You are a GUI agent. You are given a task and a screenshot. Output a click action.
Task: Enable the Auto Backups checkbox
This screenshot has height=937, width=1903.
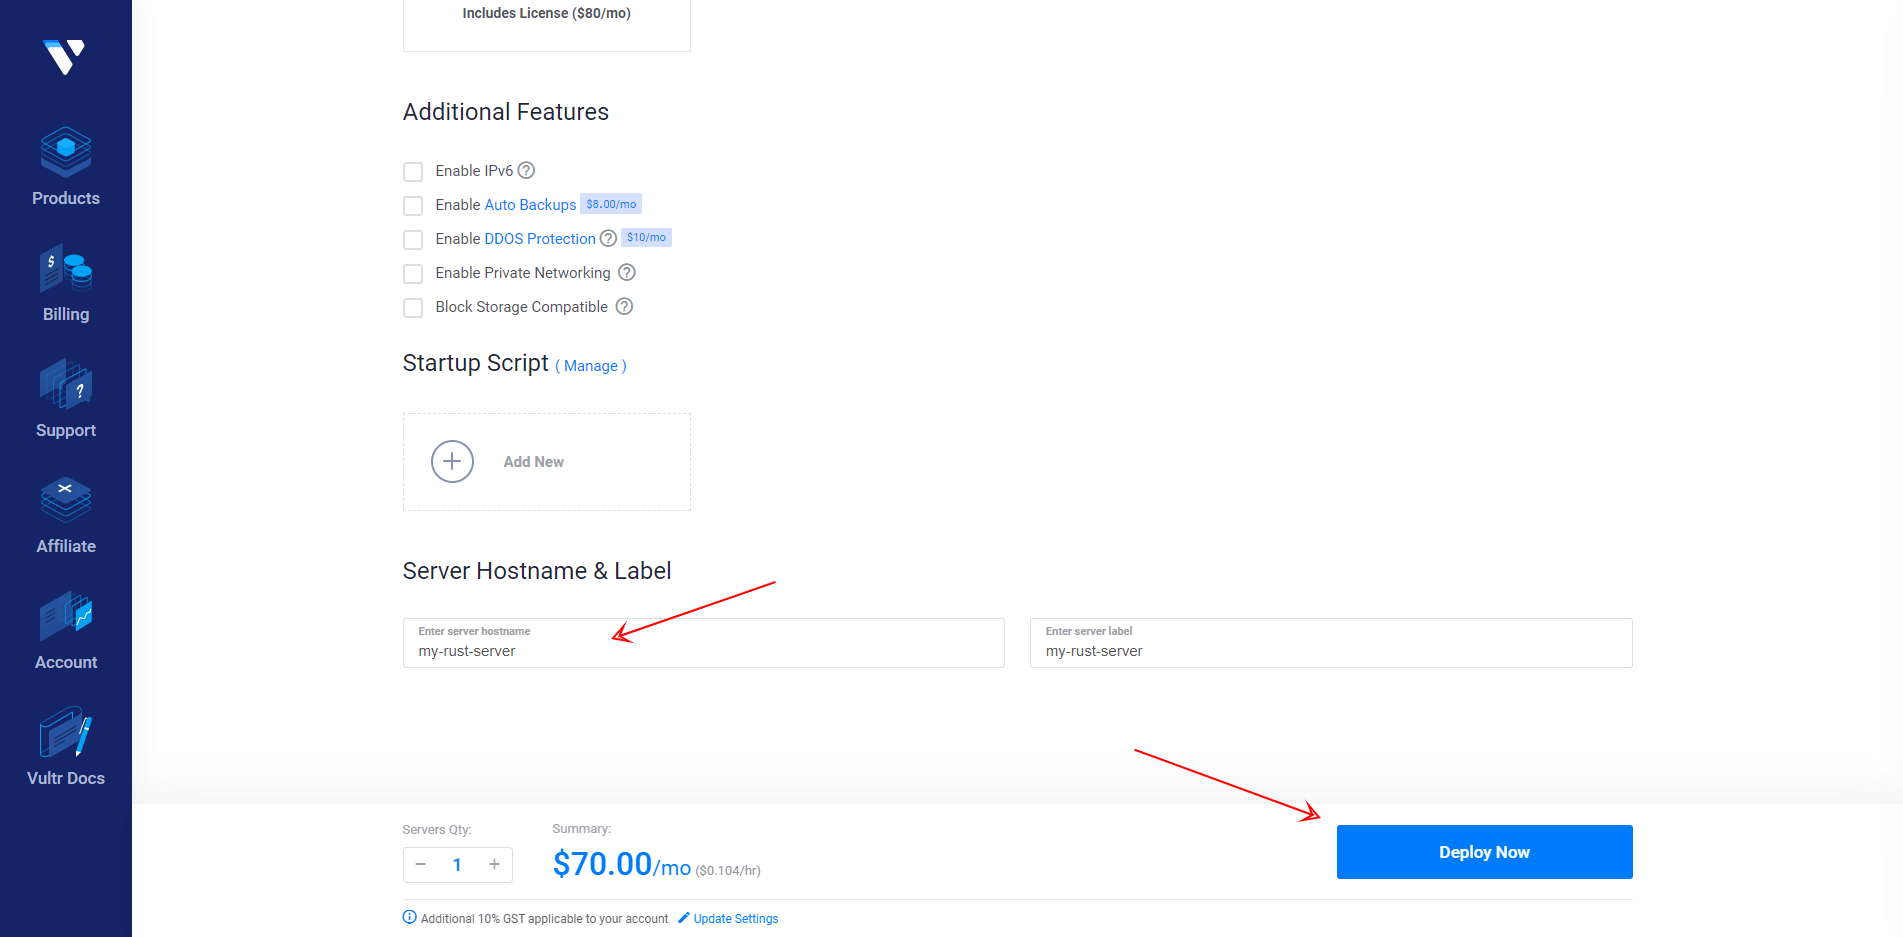click(x=413, y=206)
